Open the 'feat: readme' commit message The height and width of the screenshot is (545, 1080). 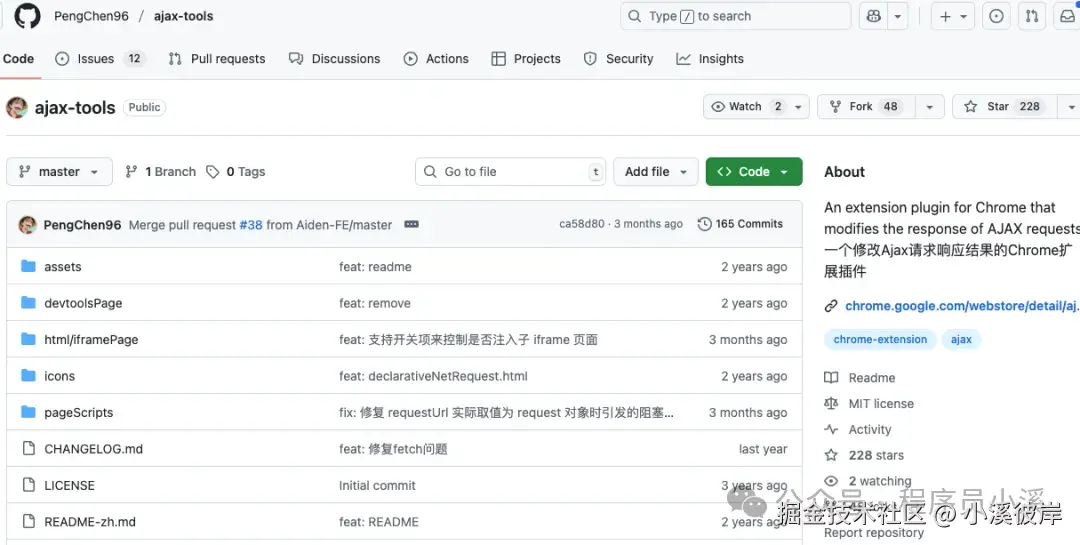[x=375, y=267]
